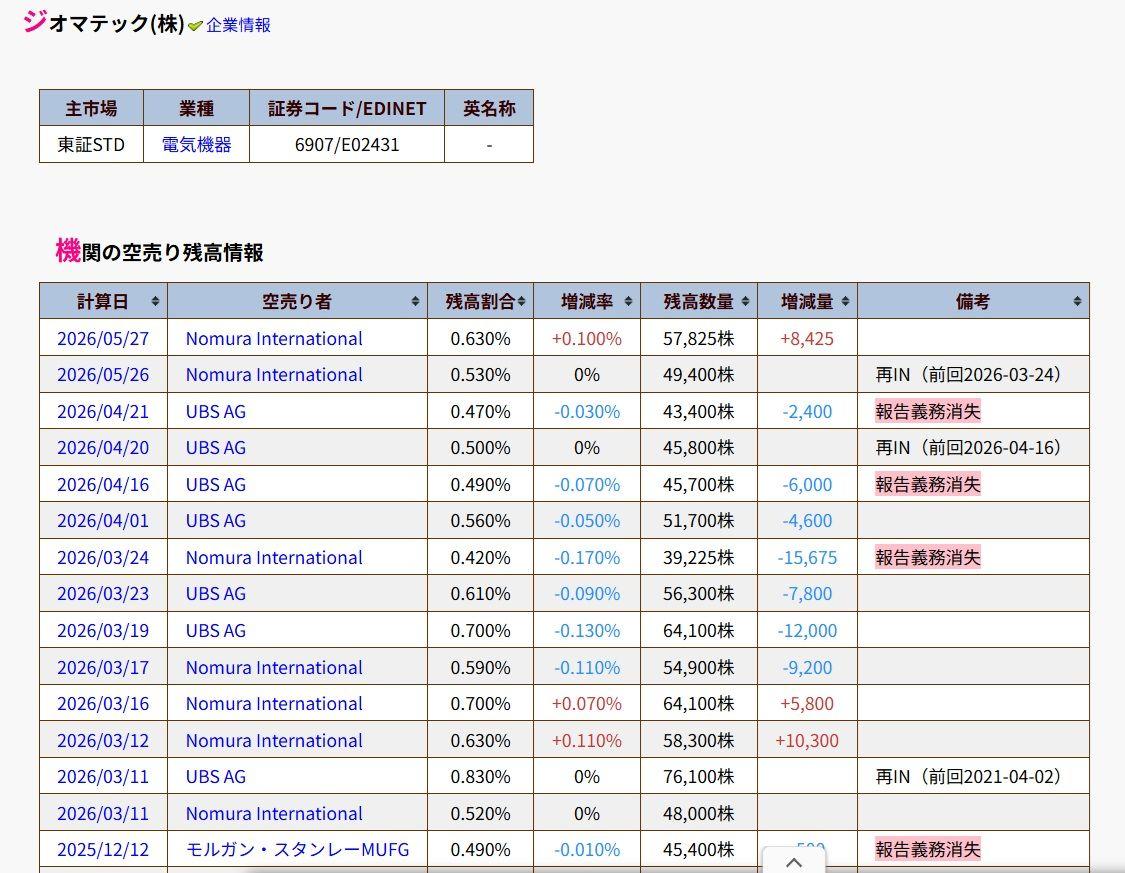Open the 企業情報 company info link

pos(238,25)
